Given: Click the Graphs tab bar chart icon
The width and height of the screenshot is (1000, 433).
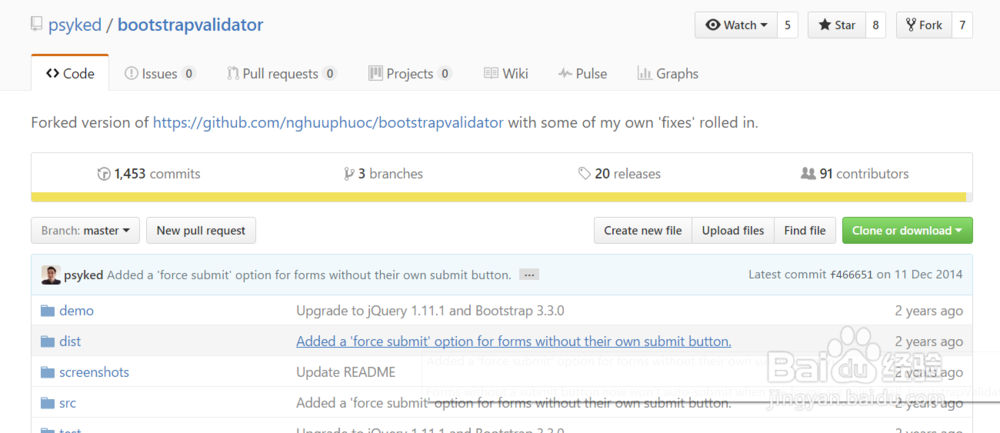Looking at the screenshot, I should pos(644,73).
